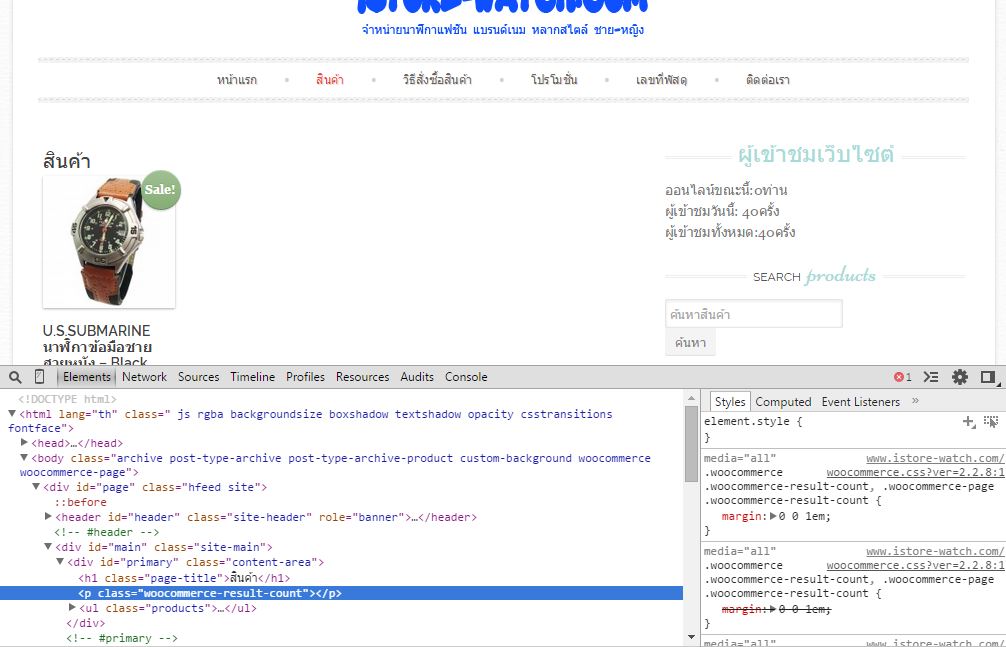This screenshot has height=647, width=1006.
Task: Expand the head element node
Action: (x=25, y=443)
